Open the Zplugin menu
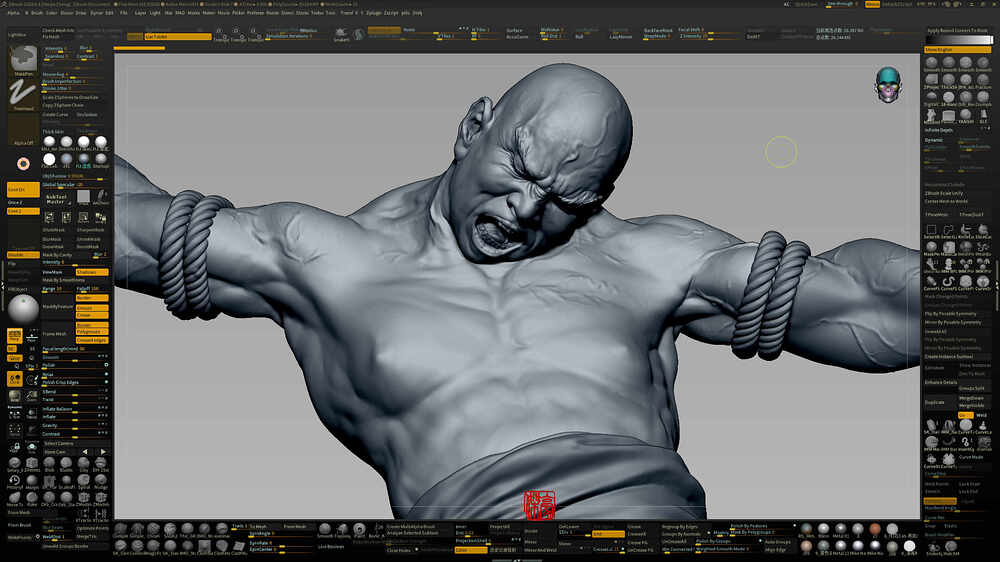The image size is (1000, 562). (x=373, y=13)
